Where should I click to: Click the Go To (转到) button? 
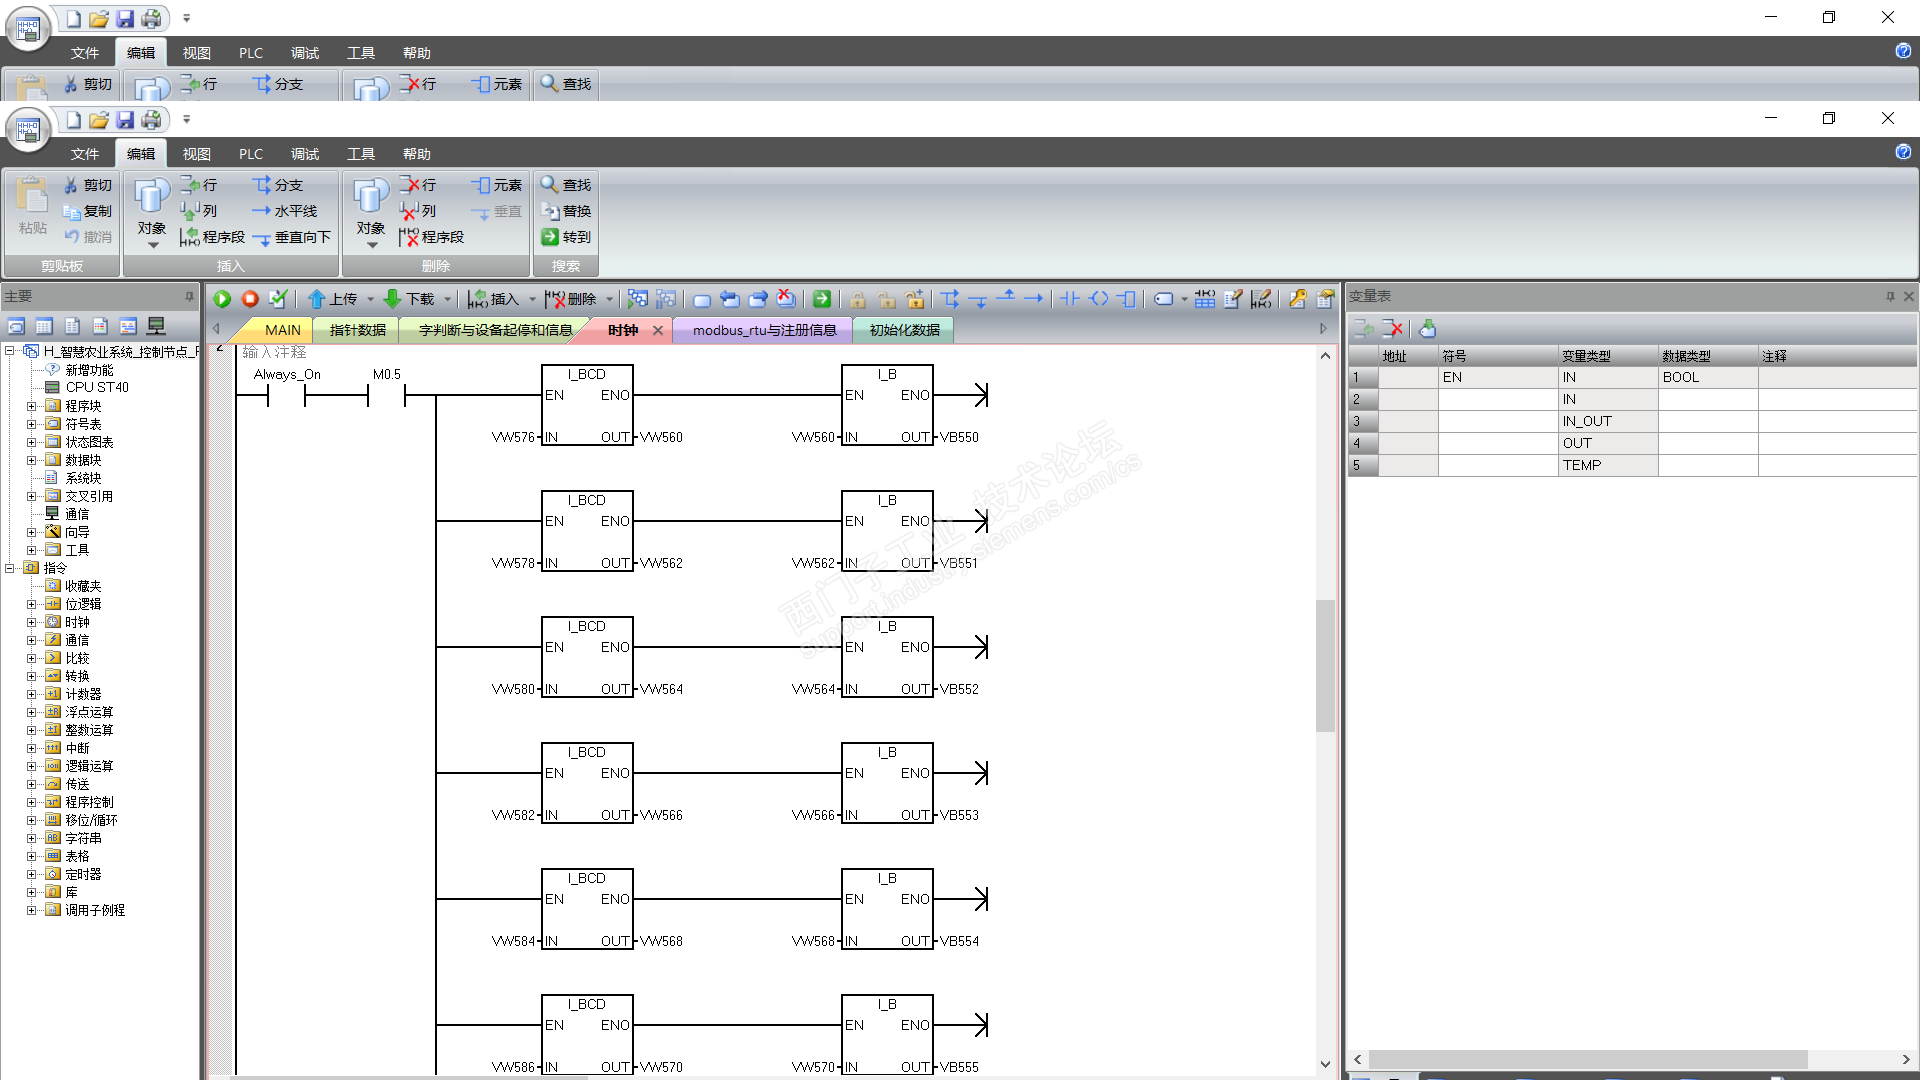(x=566, y=237)
